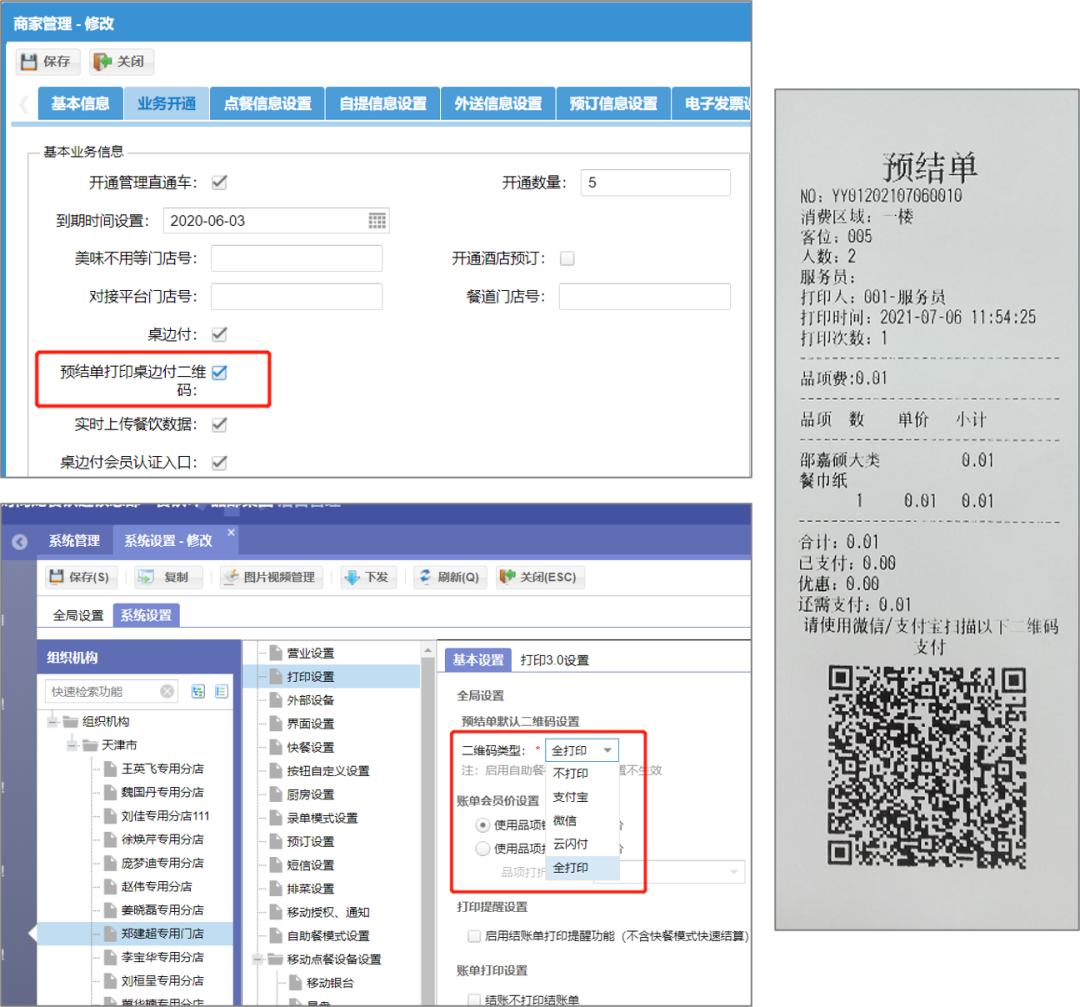
Task: Click the 关闭 close button in 商家管理 window
Action: click(x=121, y=62)
